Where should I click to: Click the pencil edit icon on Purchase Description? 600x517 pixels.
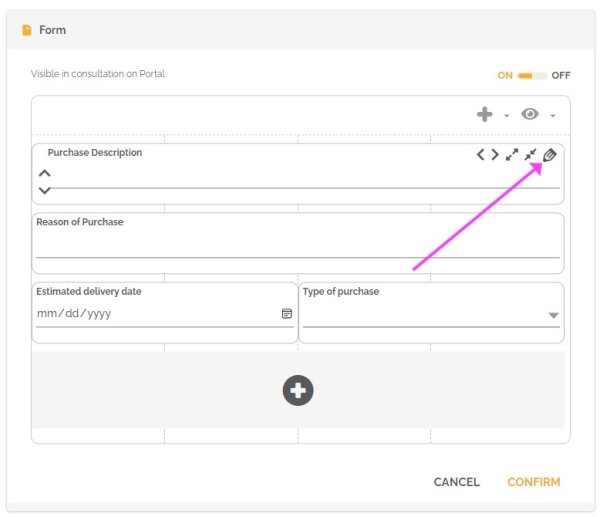(x=550, y=155)
